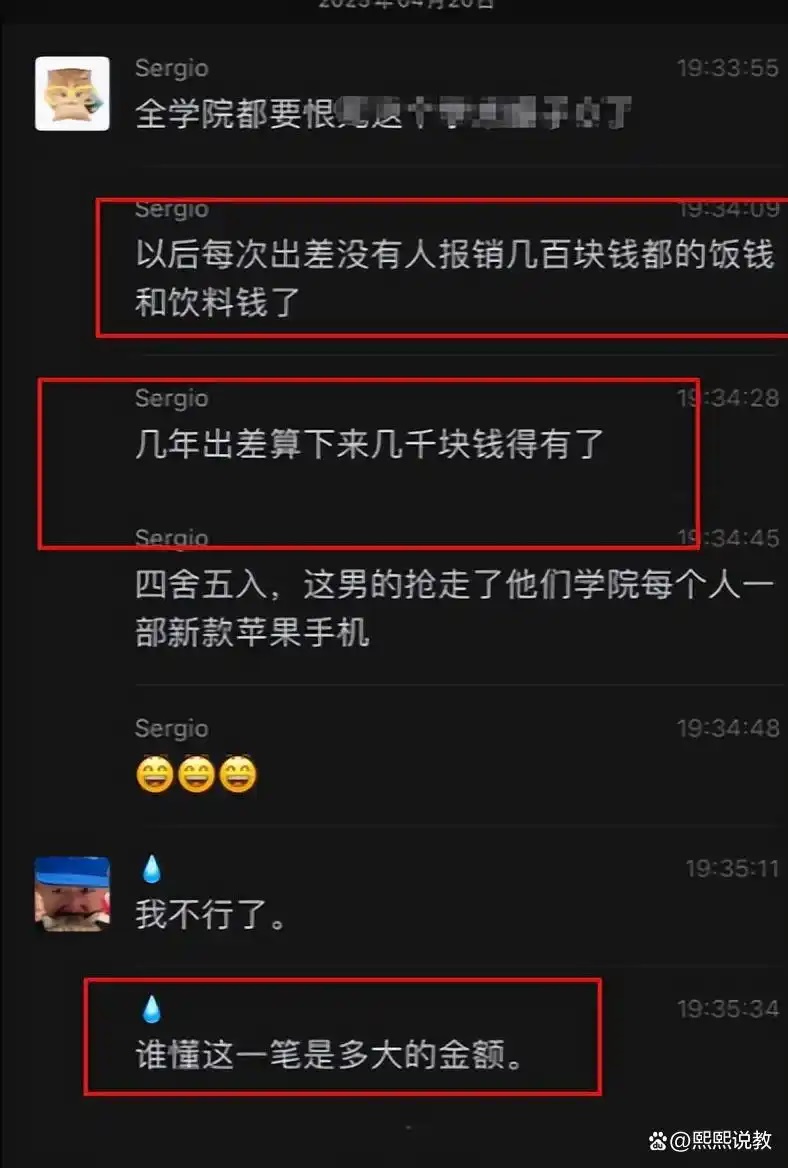The image size is (788, 1168).
Task: Click Sergio's cat avatar at top
Action: point(72,94)
